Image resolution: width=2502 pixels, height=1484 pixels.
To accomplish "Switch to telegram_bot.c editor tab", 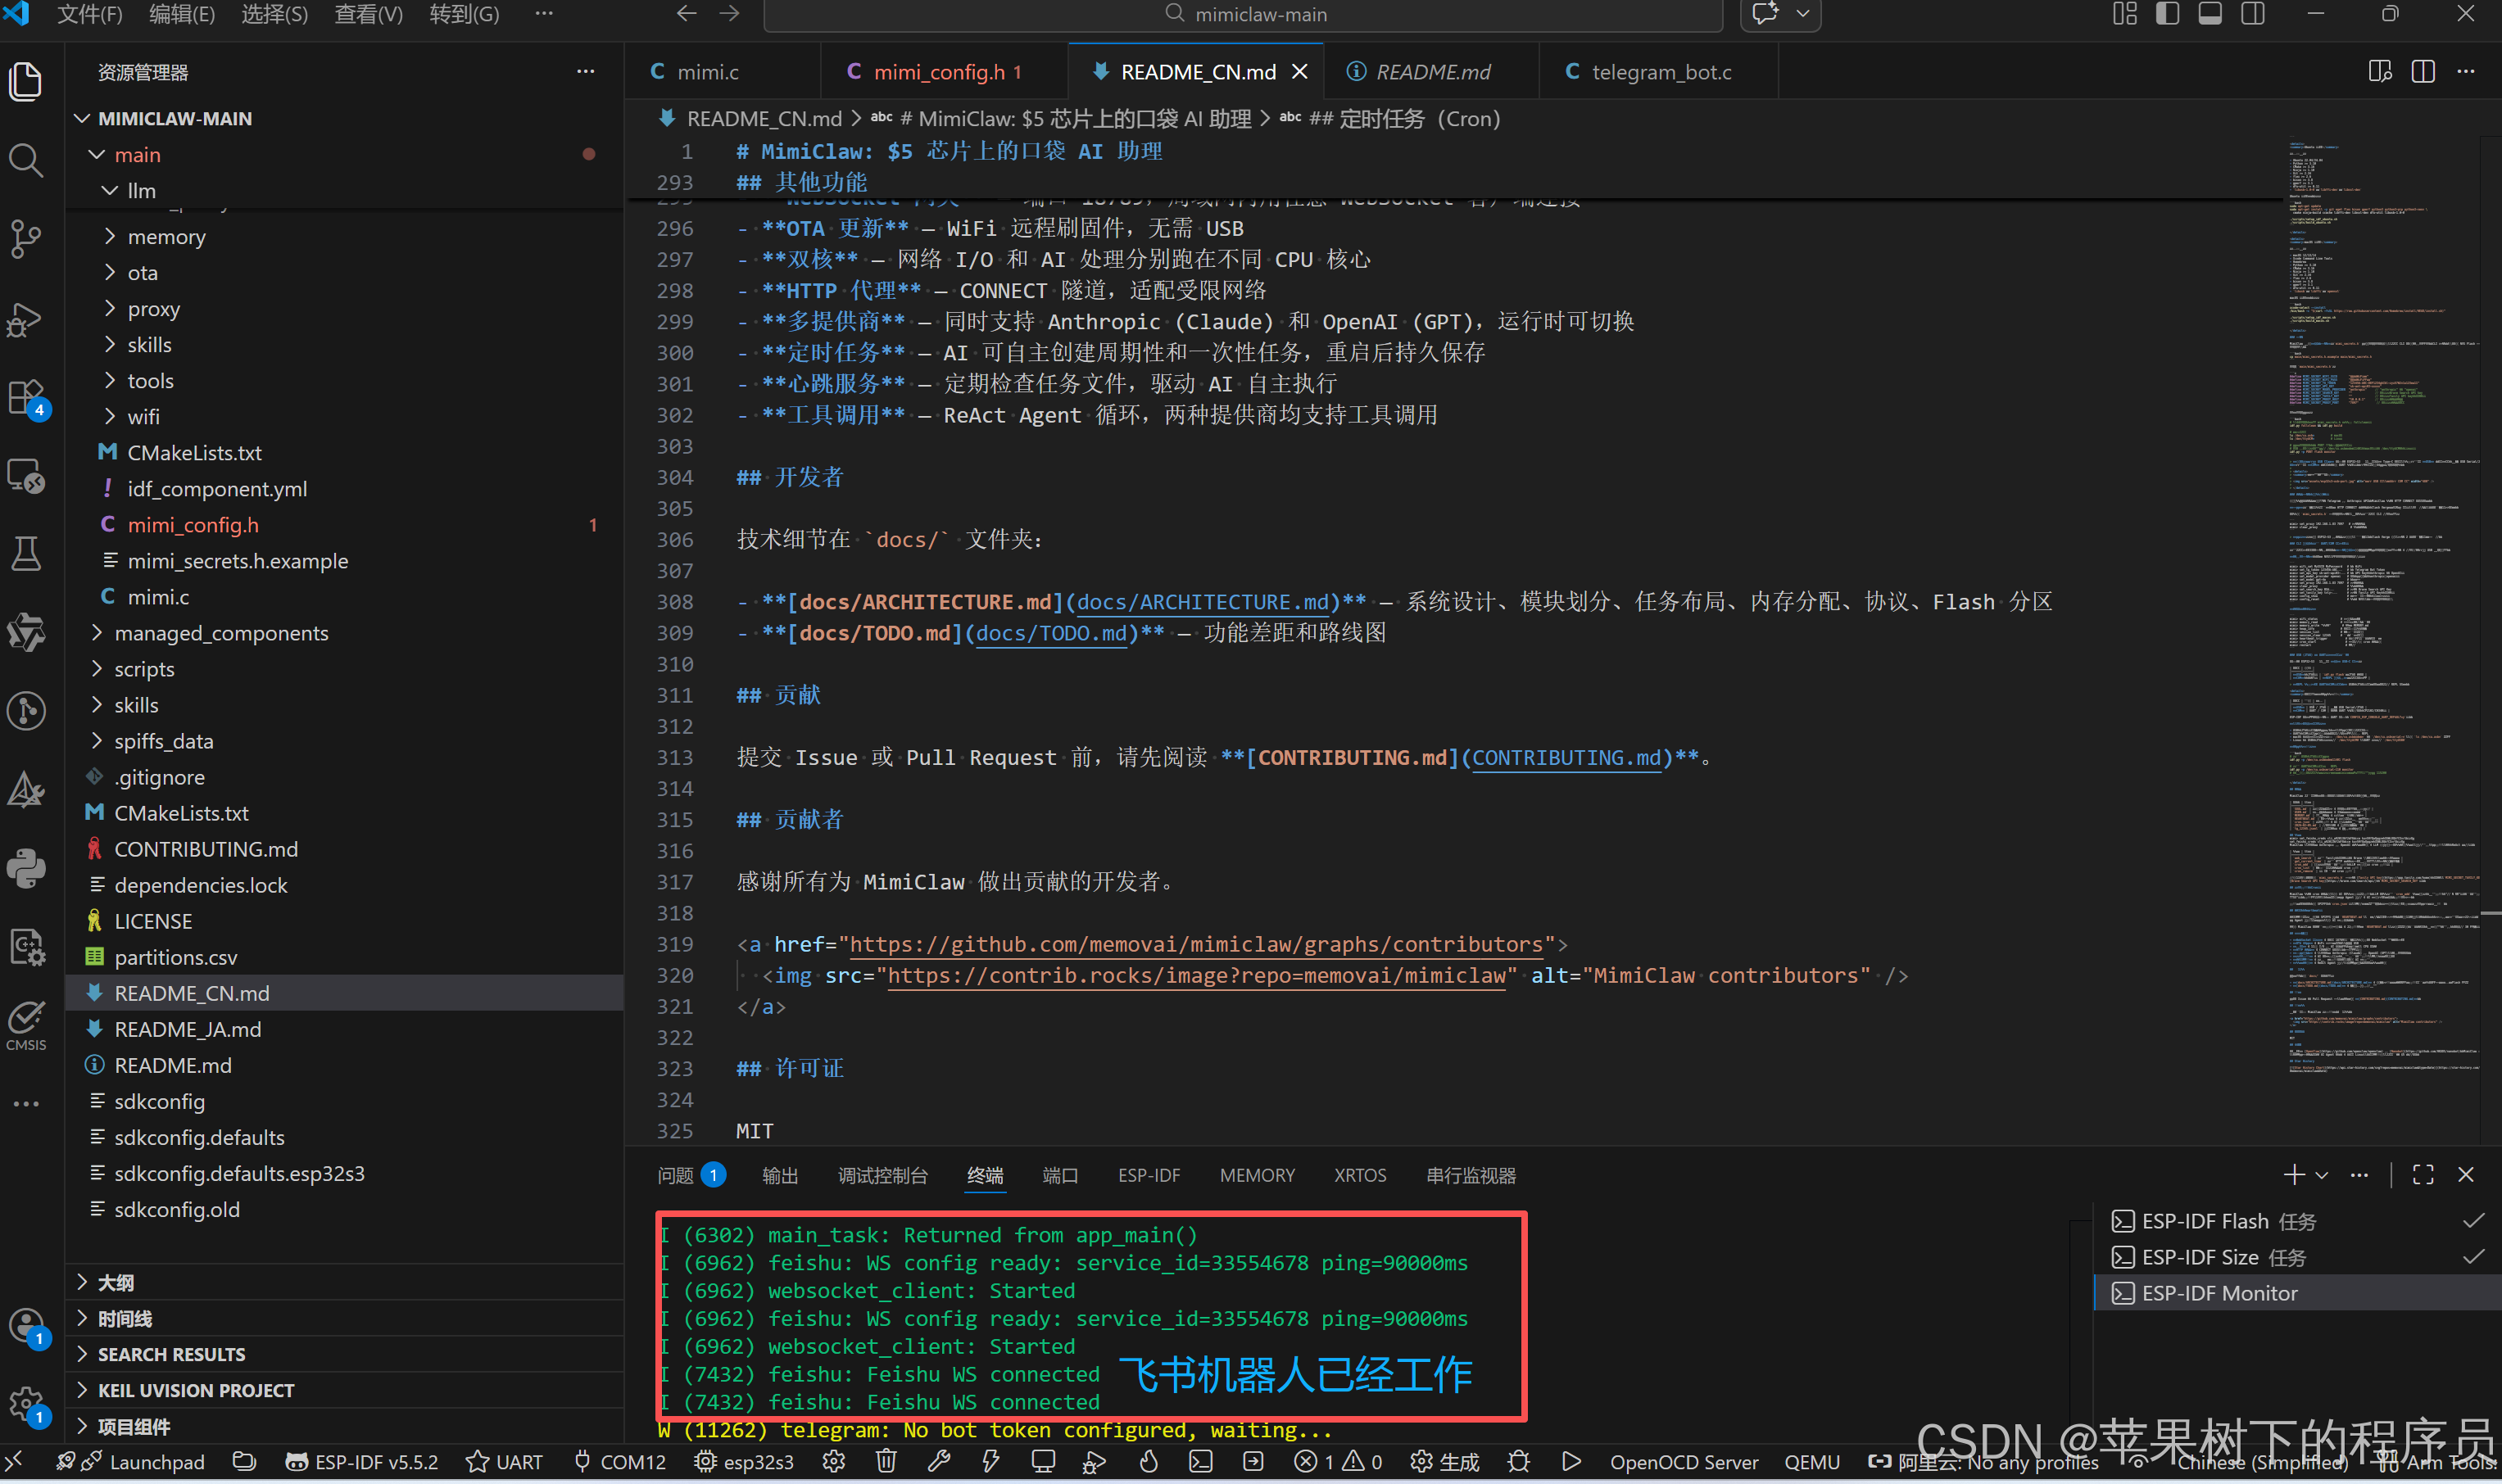I will (1660, 72).
